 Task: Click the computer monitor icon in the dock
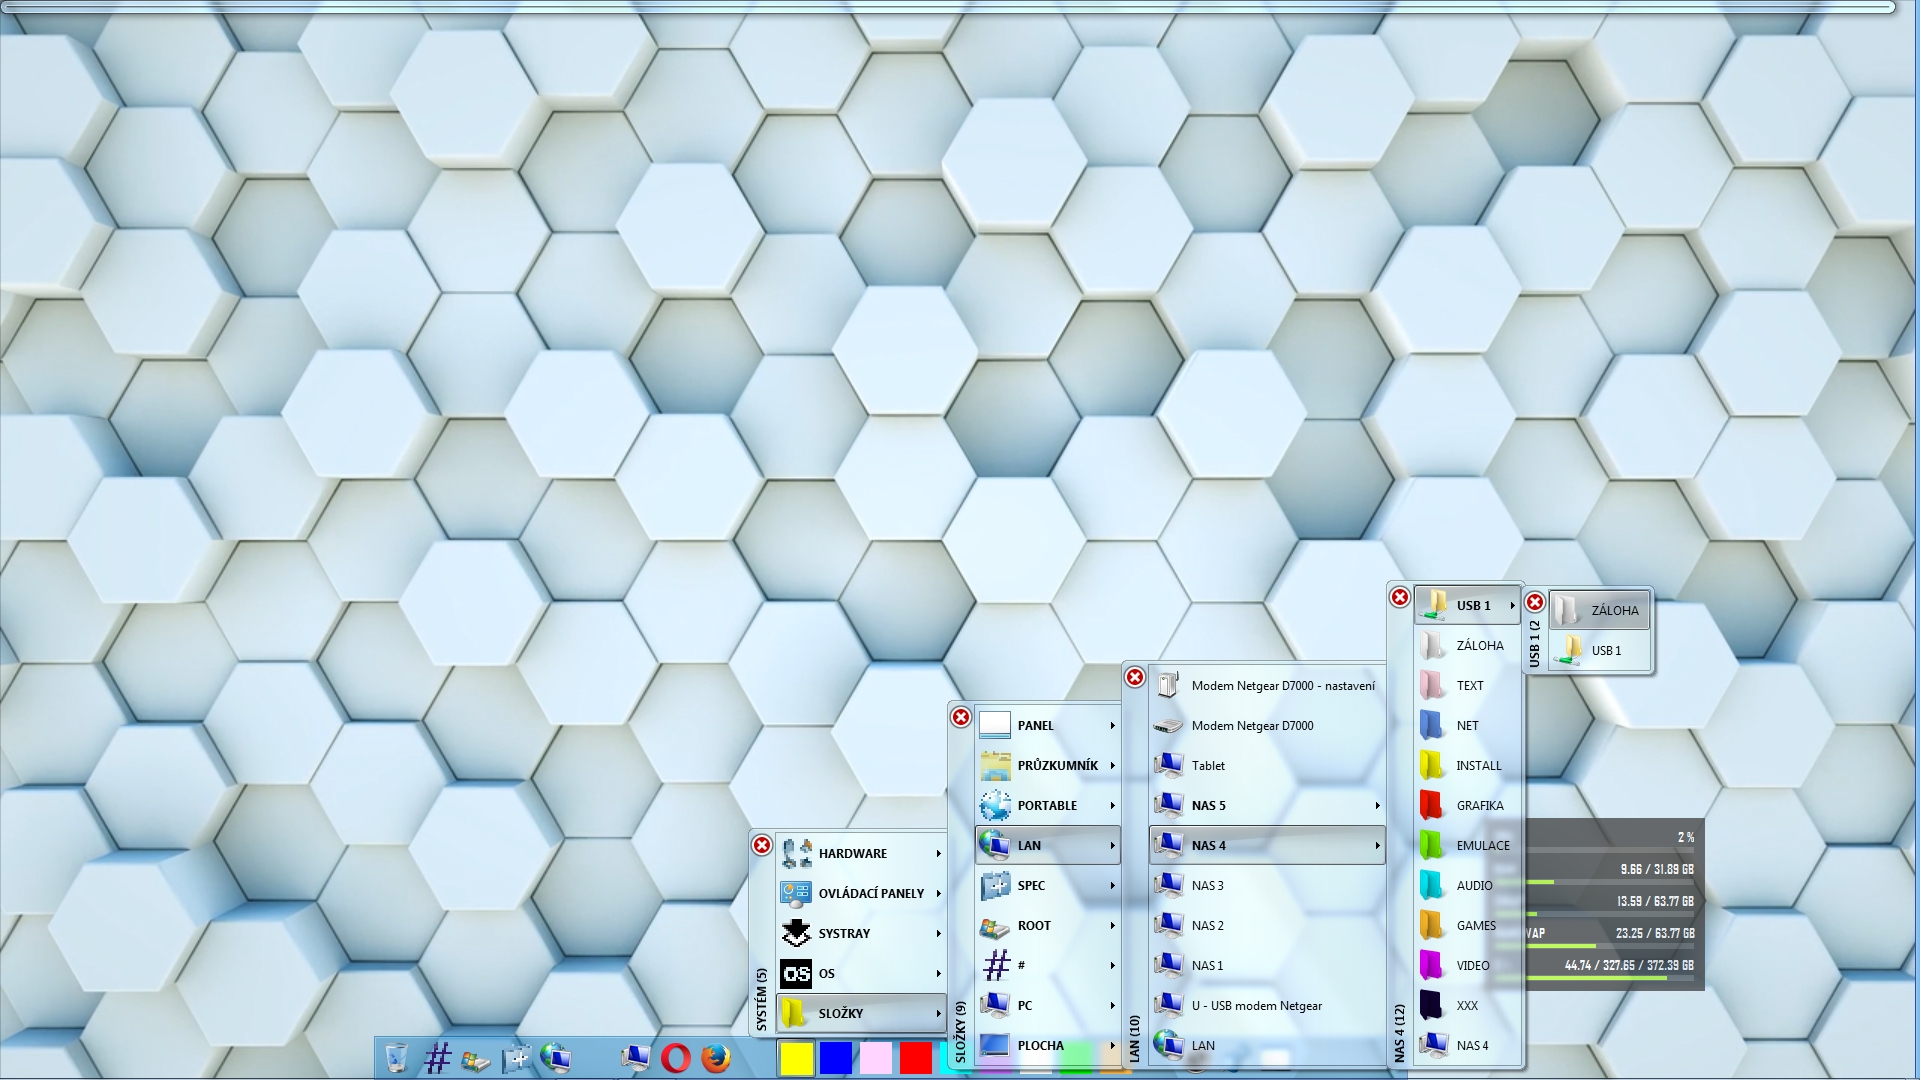coord(635,1057)
